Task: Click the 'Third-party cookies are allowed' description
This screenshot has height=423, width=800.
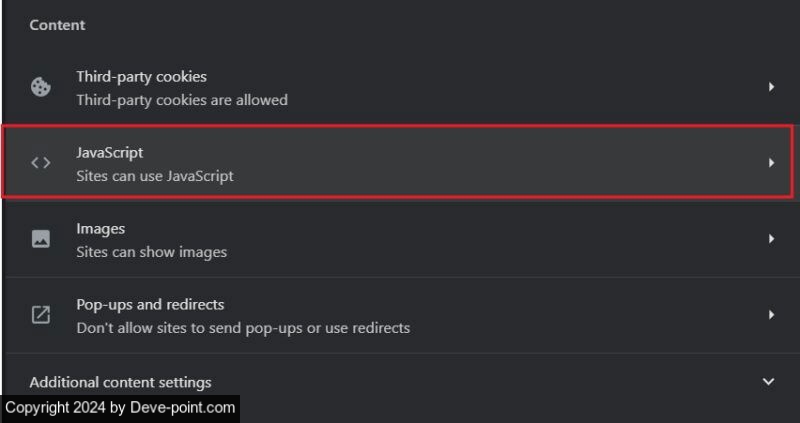Action: click(x=182, y=100)
